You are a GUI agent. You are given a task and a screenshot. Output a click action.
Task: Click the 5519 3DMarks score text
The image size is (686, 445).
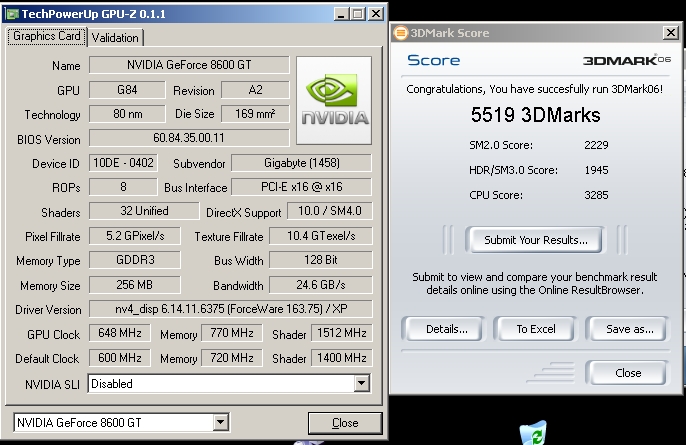coord(536,115)
